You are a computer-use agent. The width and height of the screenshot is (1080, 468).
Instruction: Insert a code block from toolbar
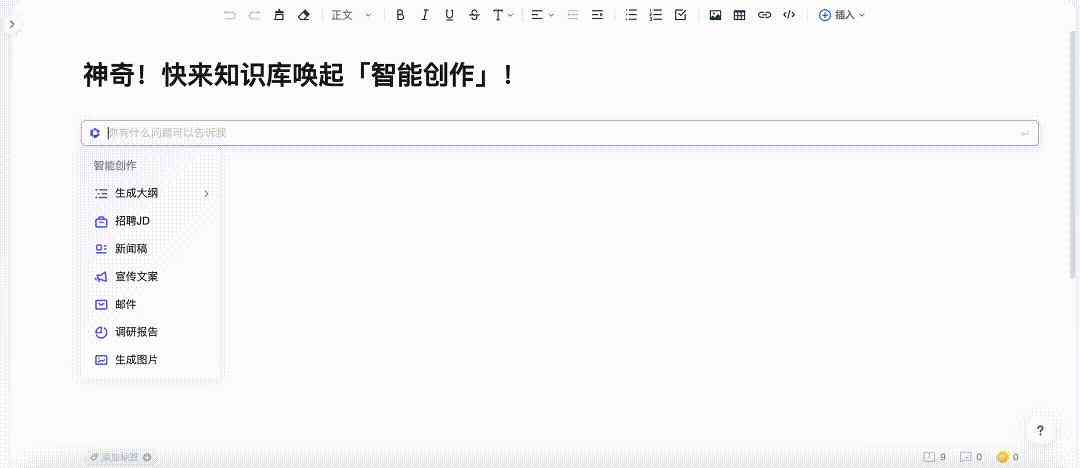point(789,14)
